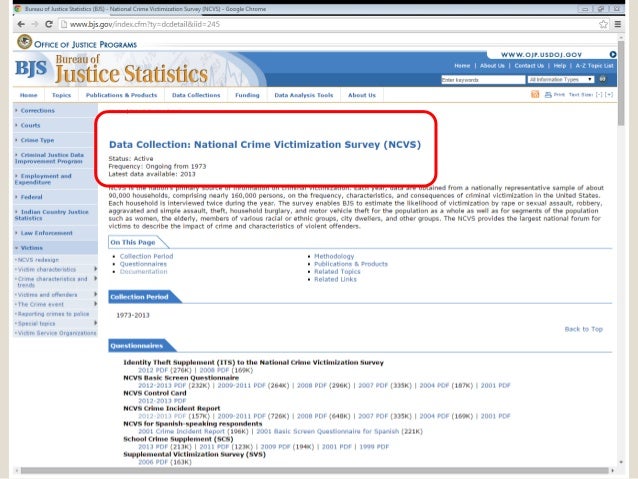Increase text size with [+]

point(609,94)
